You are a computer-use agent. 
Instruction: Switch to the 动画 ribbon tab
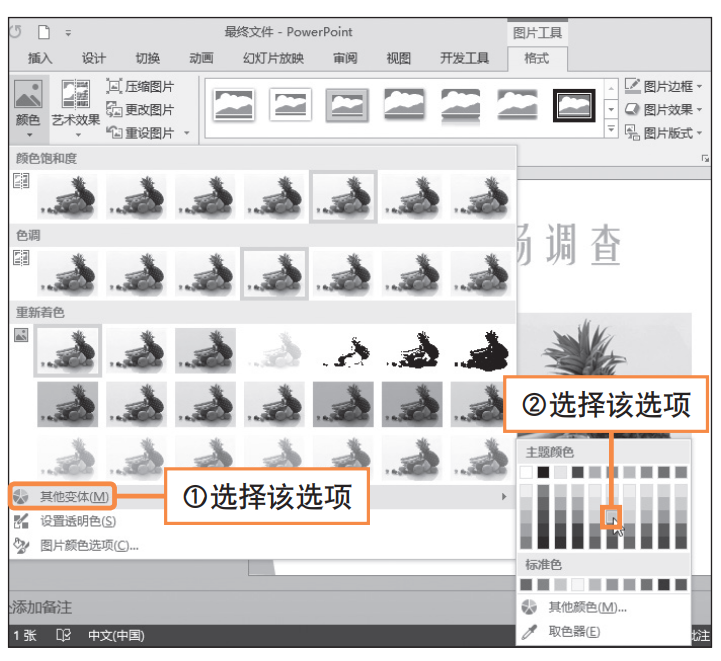(x=201, y=58)
